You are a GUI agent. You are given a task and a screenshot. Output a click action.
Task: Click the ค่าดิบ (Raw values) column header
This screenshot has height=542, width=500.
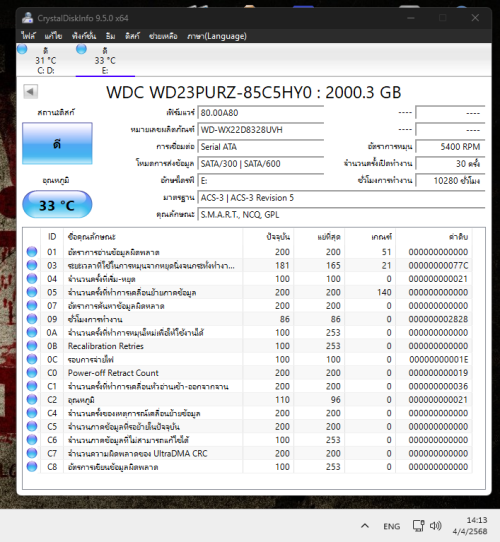coord(434,237)
